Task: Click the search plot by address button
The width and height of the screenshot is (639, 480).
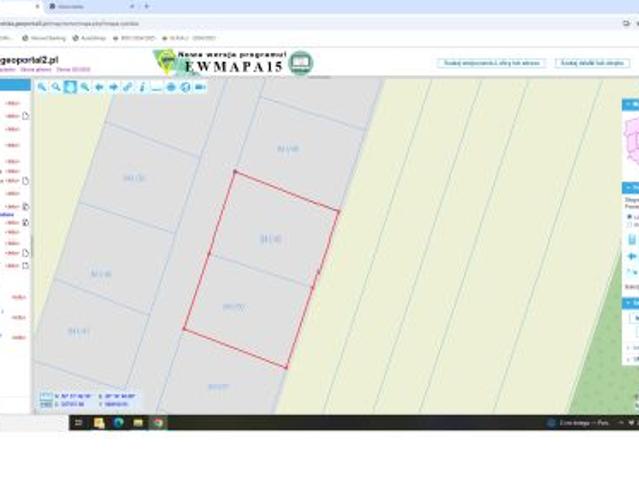Action: point(490,63)
